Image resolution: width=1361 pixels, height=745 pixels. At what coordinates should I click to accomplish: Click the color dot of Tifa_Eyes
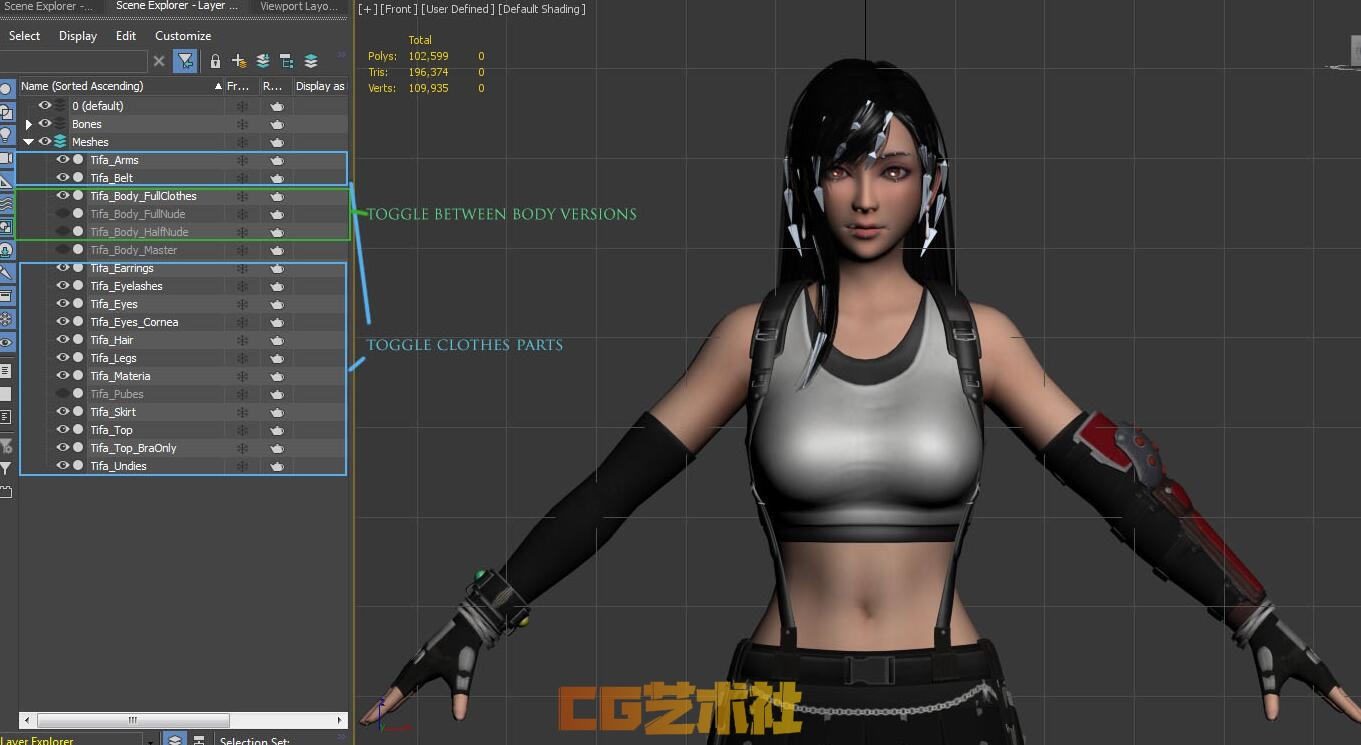coord(78,304)
